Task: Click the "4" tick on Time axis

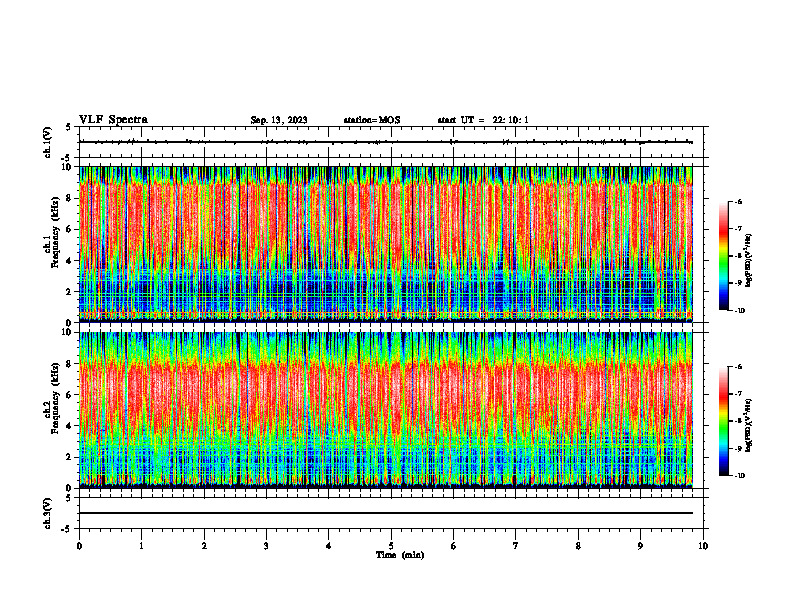Action: (329, 546)
